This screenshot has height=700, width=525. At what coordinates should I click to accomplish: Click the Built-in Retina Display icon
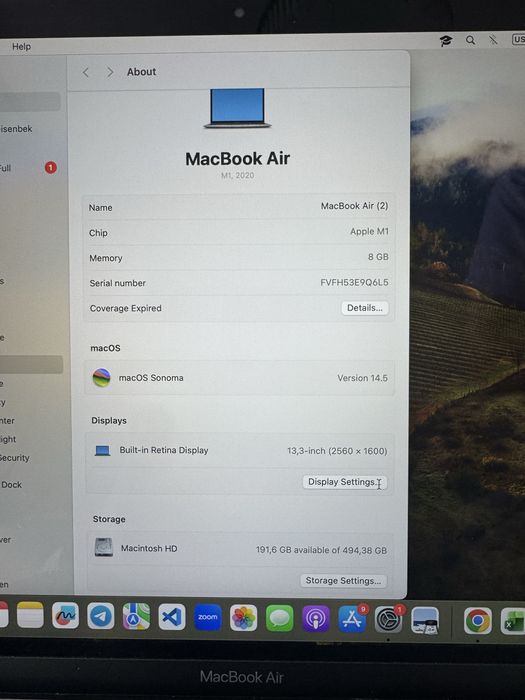102,450
